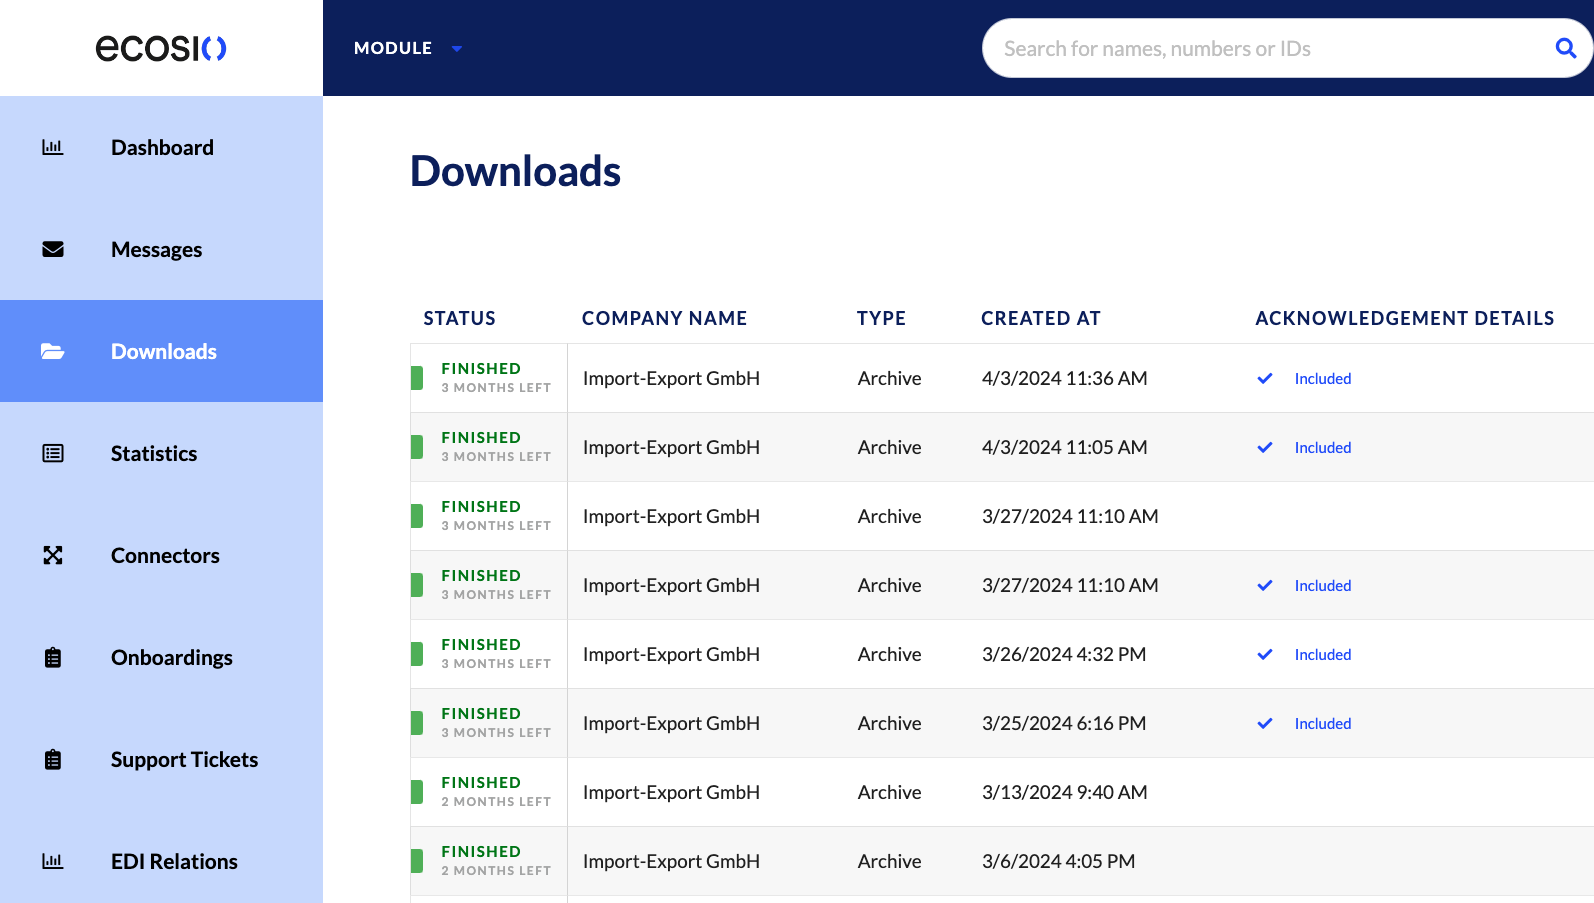Viewport: 1594px width, 903px height.
Task: Click Included link for 3/25/2024 6:16 PM
Action: [x=1322, y=723]
